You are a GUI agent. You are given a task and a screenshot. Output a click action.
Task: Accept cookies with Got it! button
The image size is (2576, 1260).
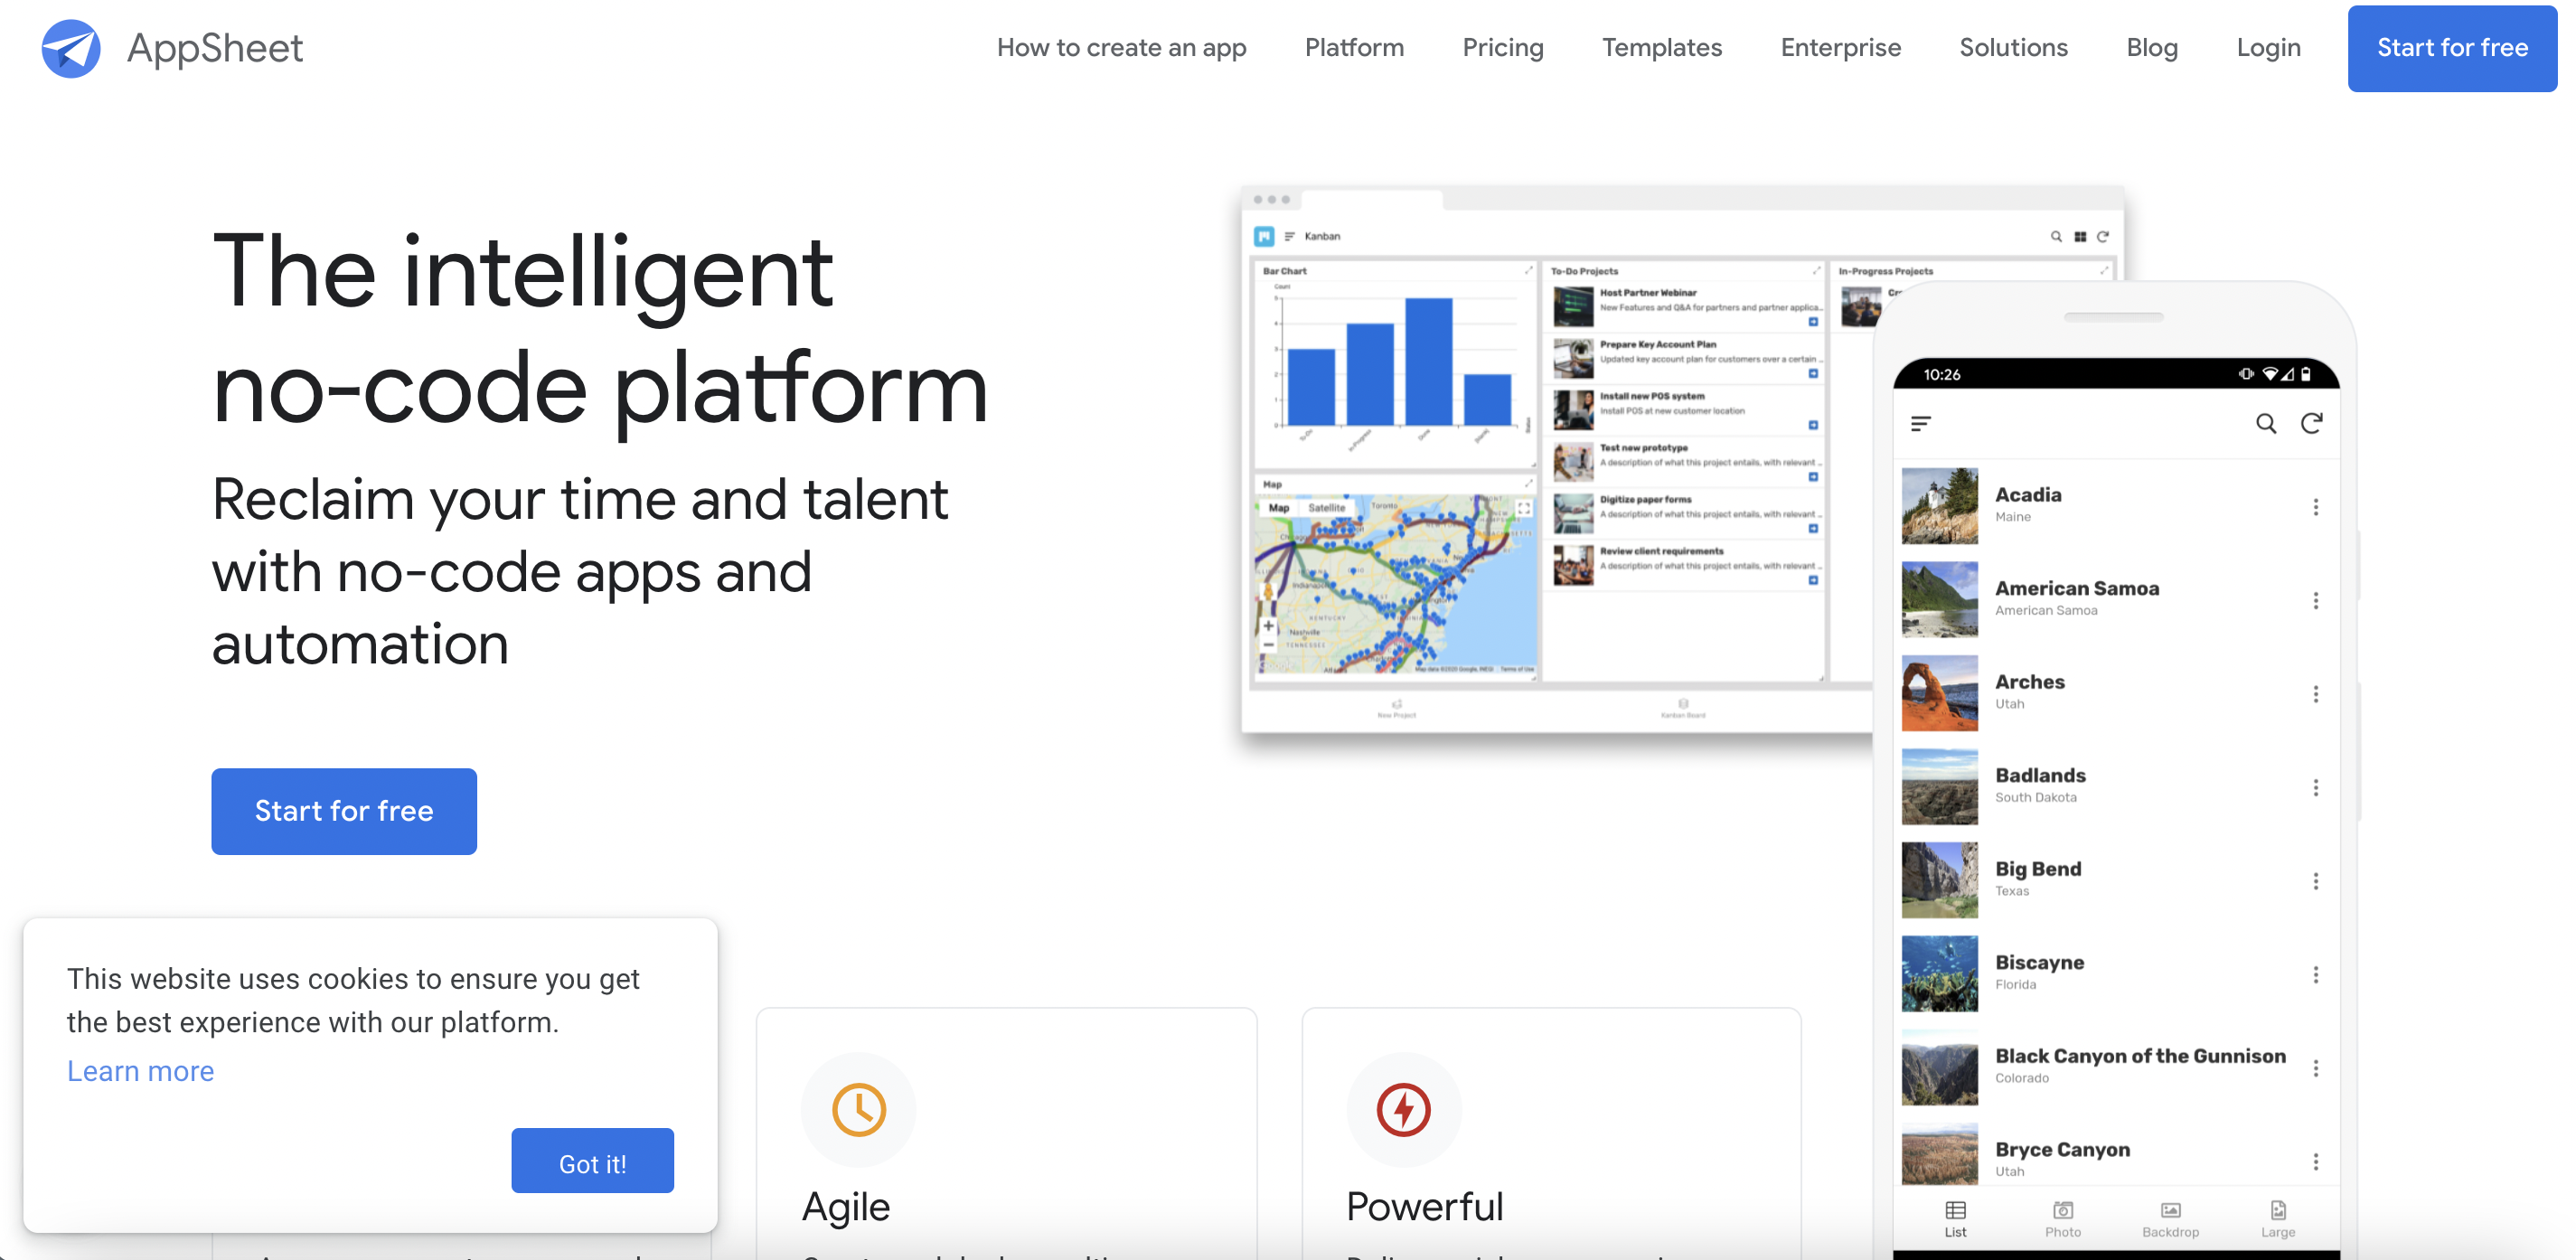[592, 1160]
